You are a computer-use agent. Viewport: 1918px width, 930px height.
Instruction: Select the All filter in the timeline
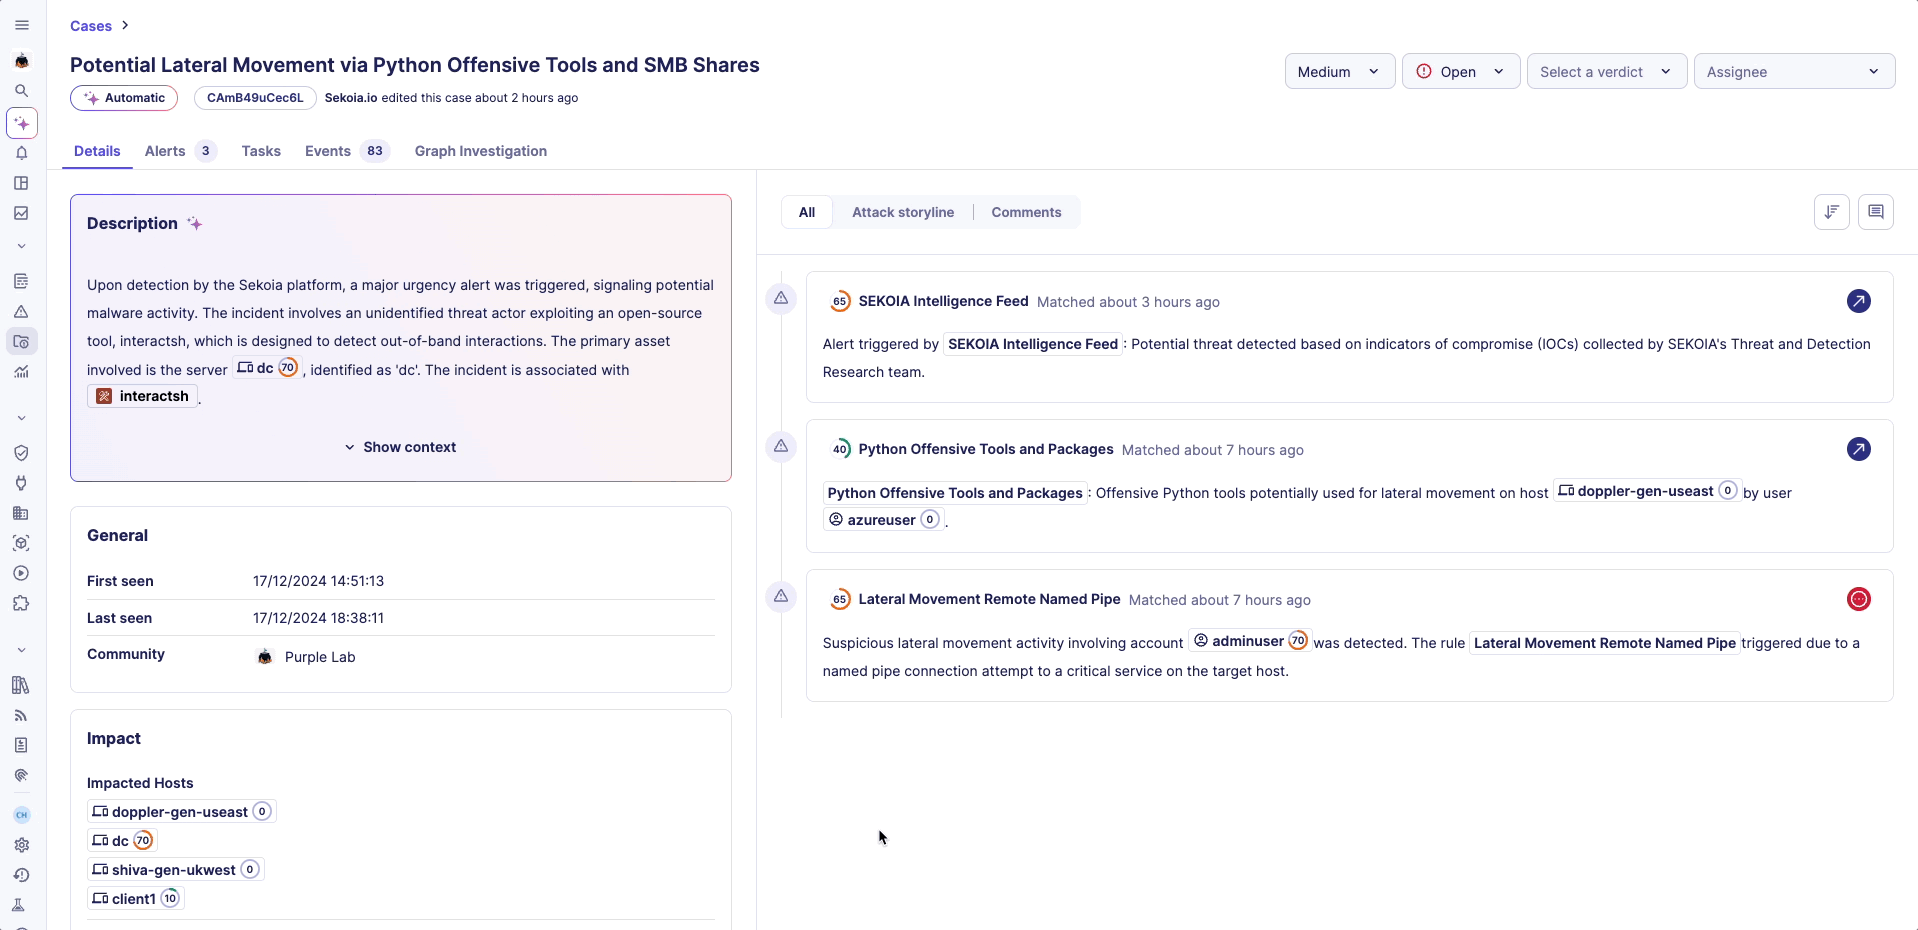(806, 212)
